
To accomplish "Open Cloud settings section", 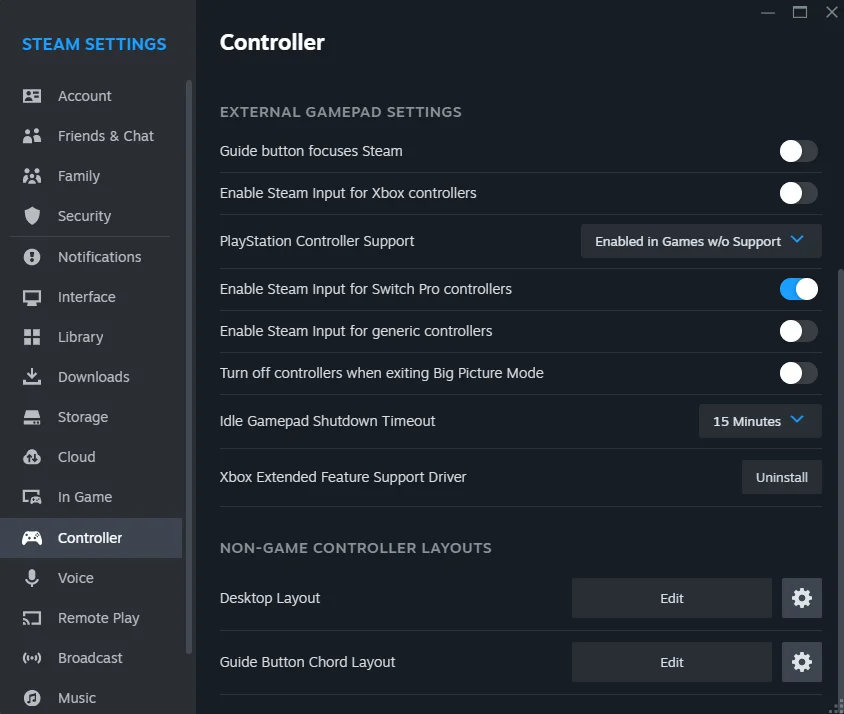I will coord(91,457).
